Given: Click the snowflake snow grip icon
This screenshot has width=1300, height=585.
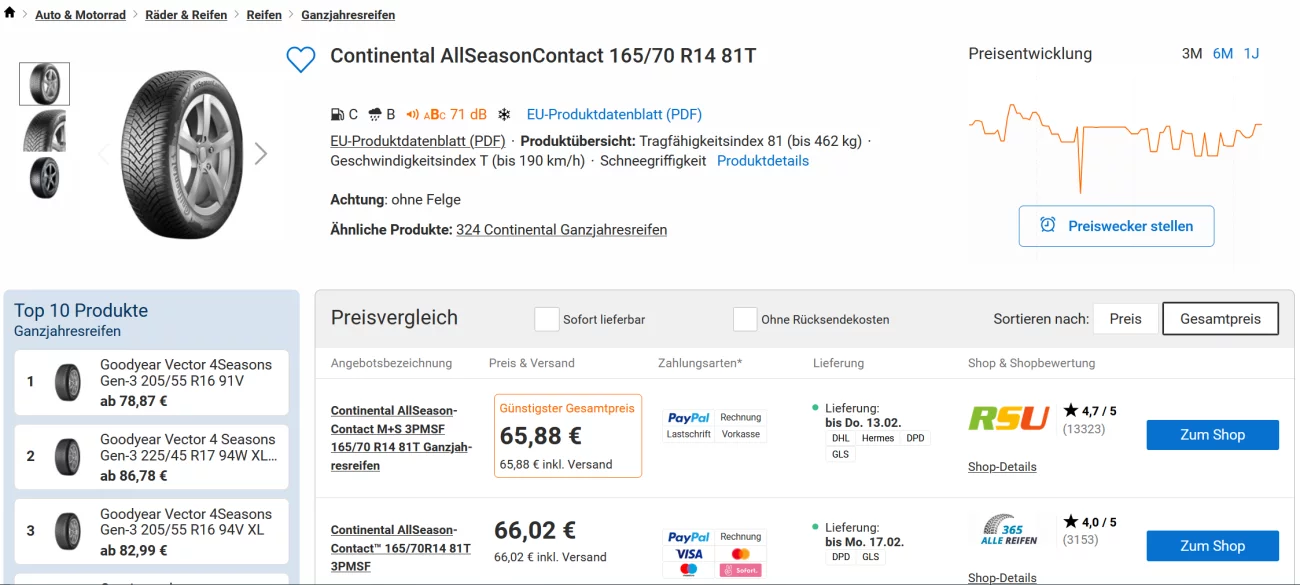Looking at the screenshot, I should click(x=504, y=114).
